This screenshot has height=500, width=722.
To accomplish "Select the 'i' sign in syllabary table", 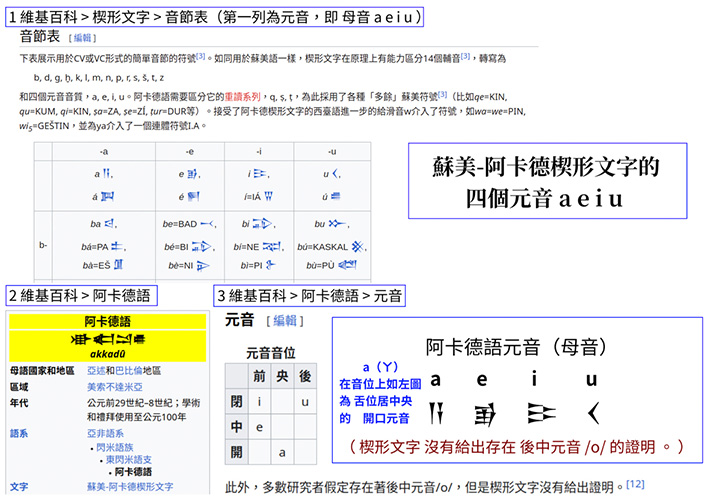I will pos(259,174).
